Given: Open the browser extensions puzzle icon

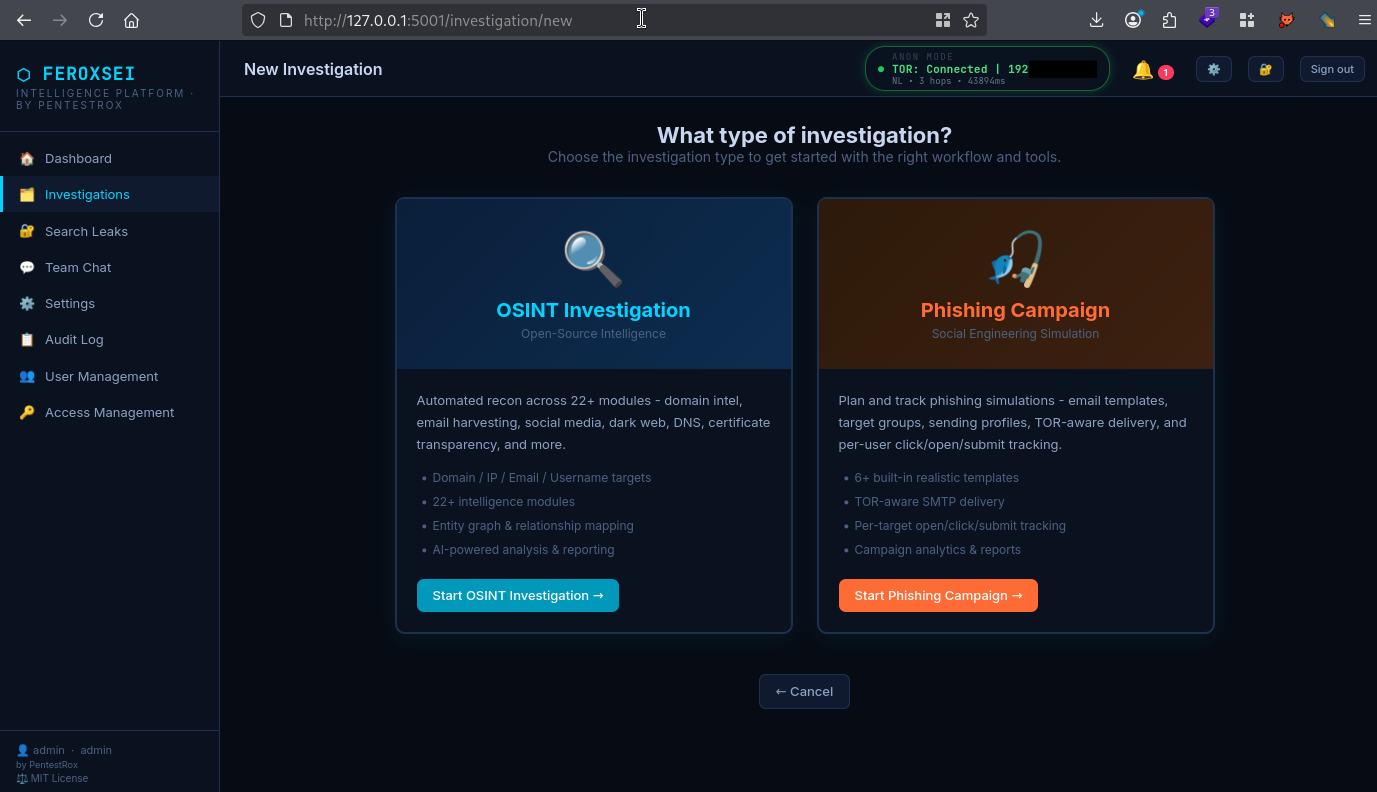Looking at the screenshot, I should (x=1170, y=20).
